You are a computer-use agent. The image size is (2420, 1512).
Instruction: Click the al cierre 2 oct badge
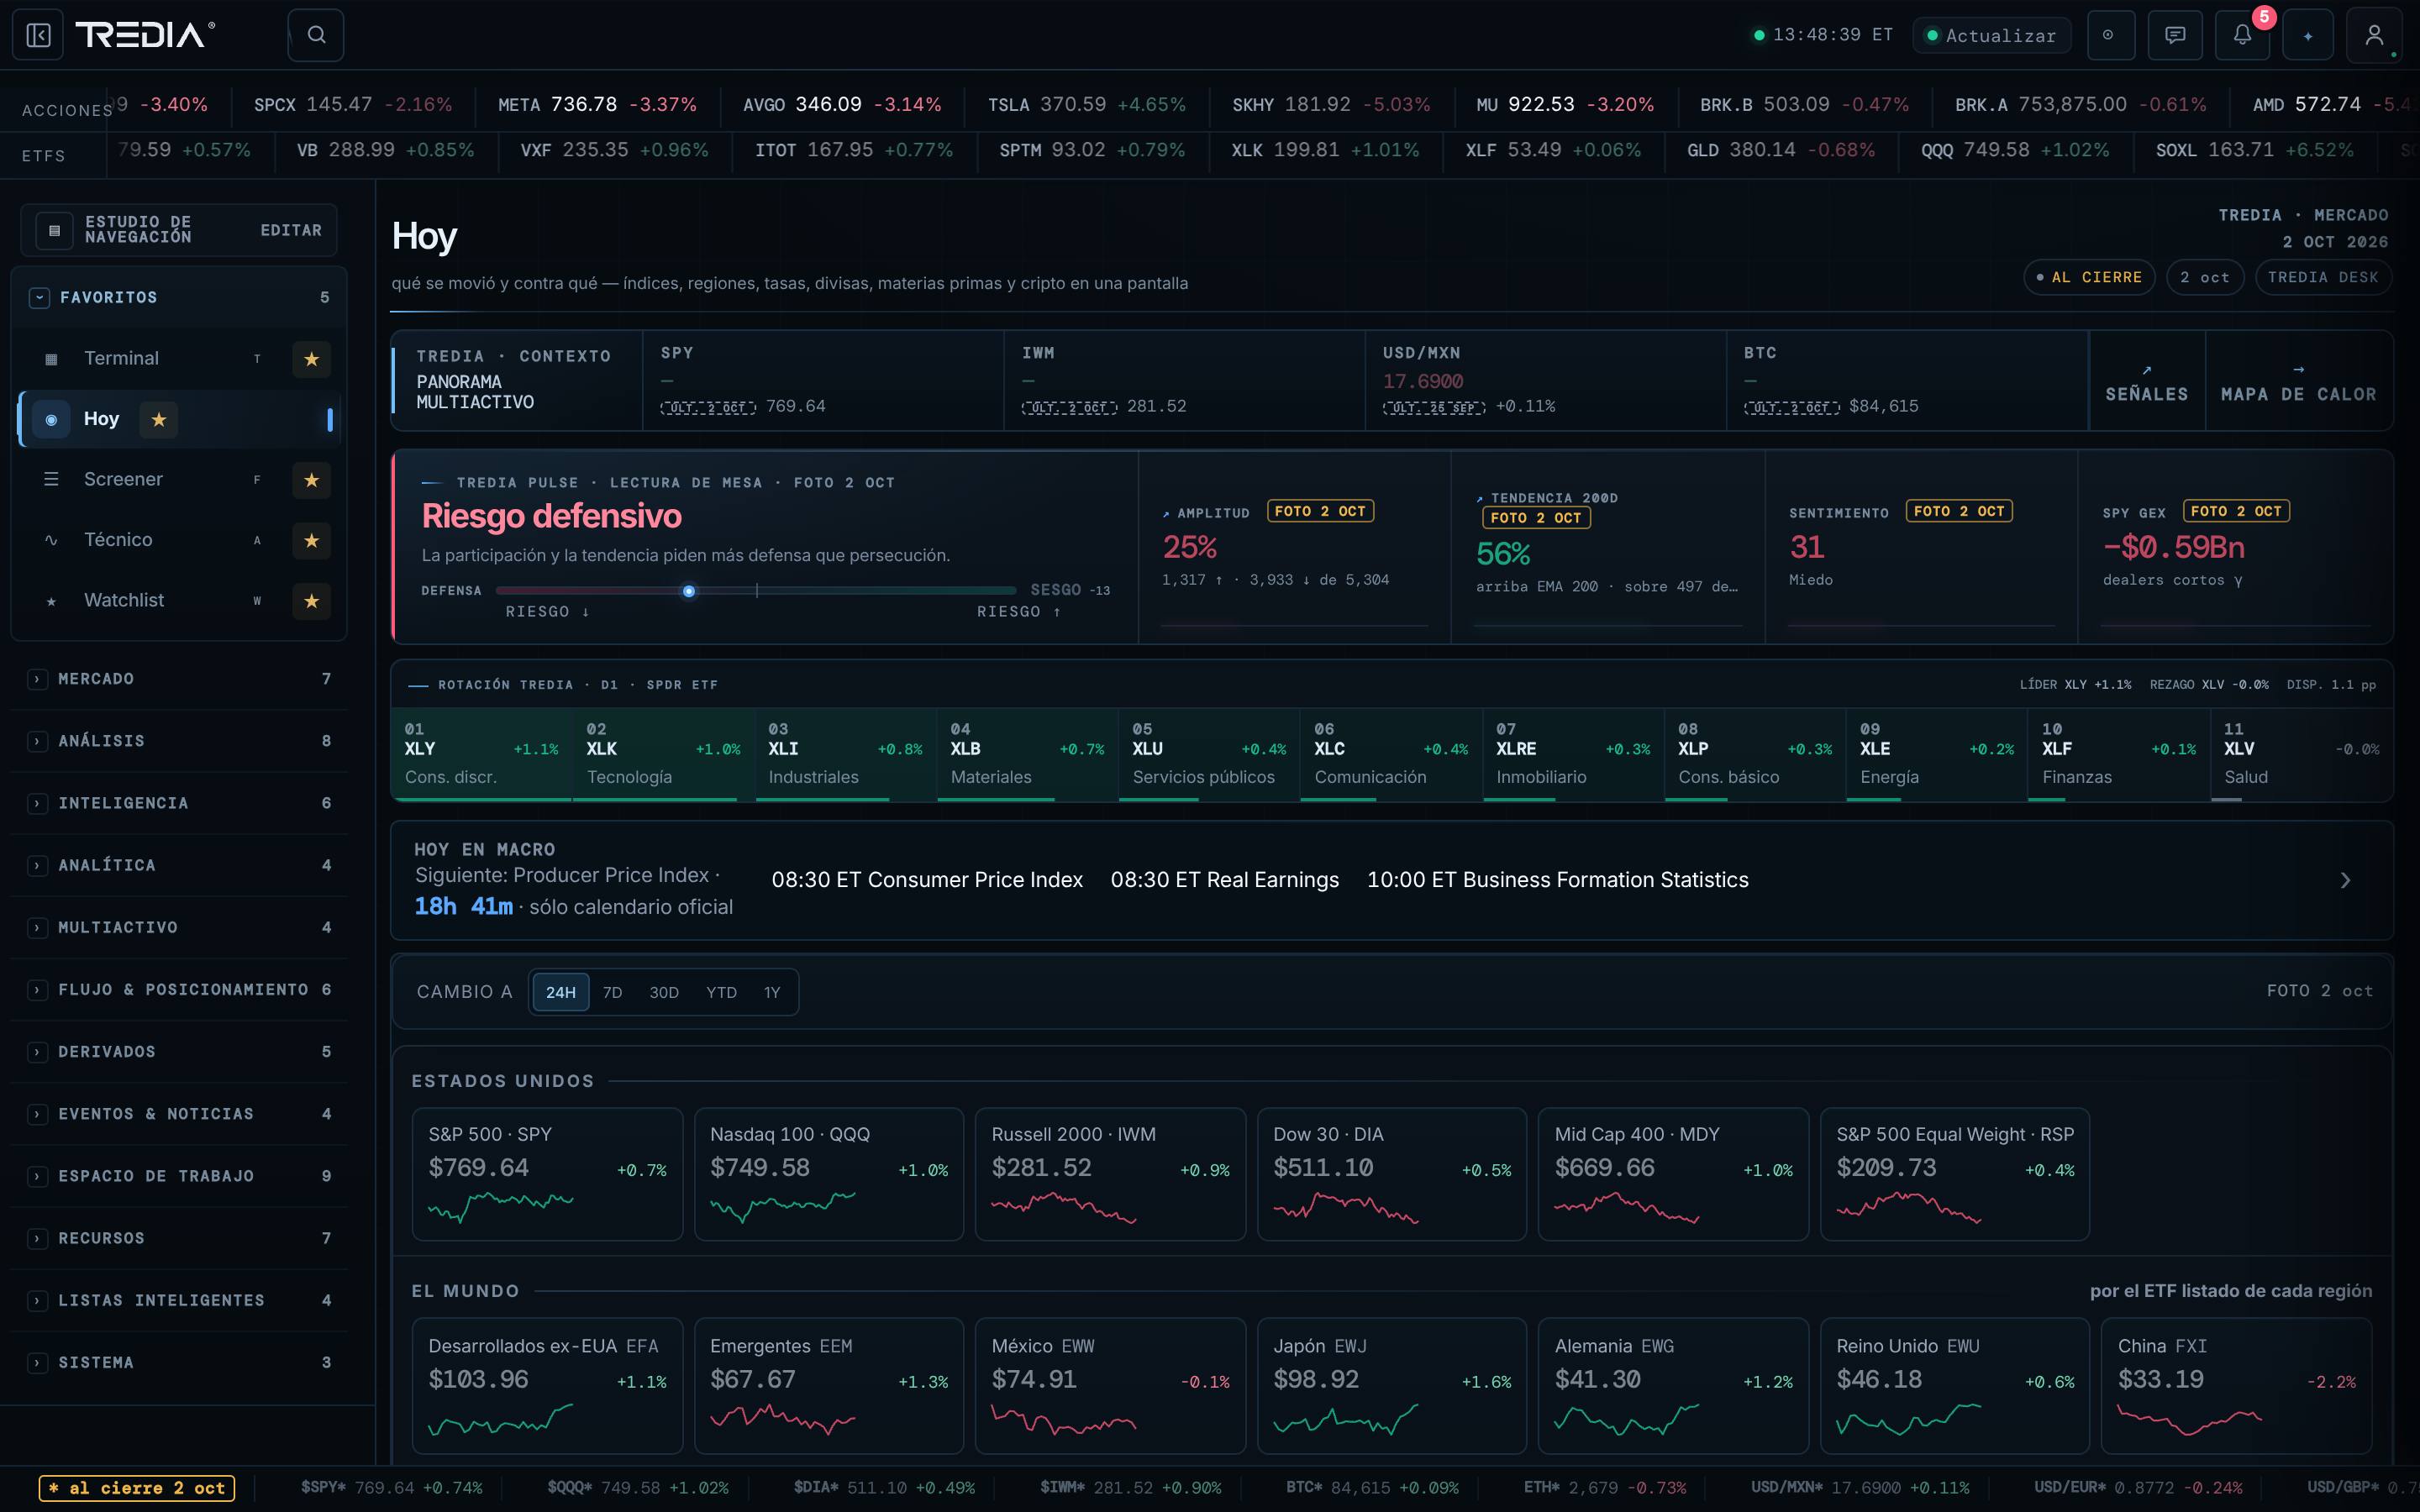pos(137,1488)
